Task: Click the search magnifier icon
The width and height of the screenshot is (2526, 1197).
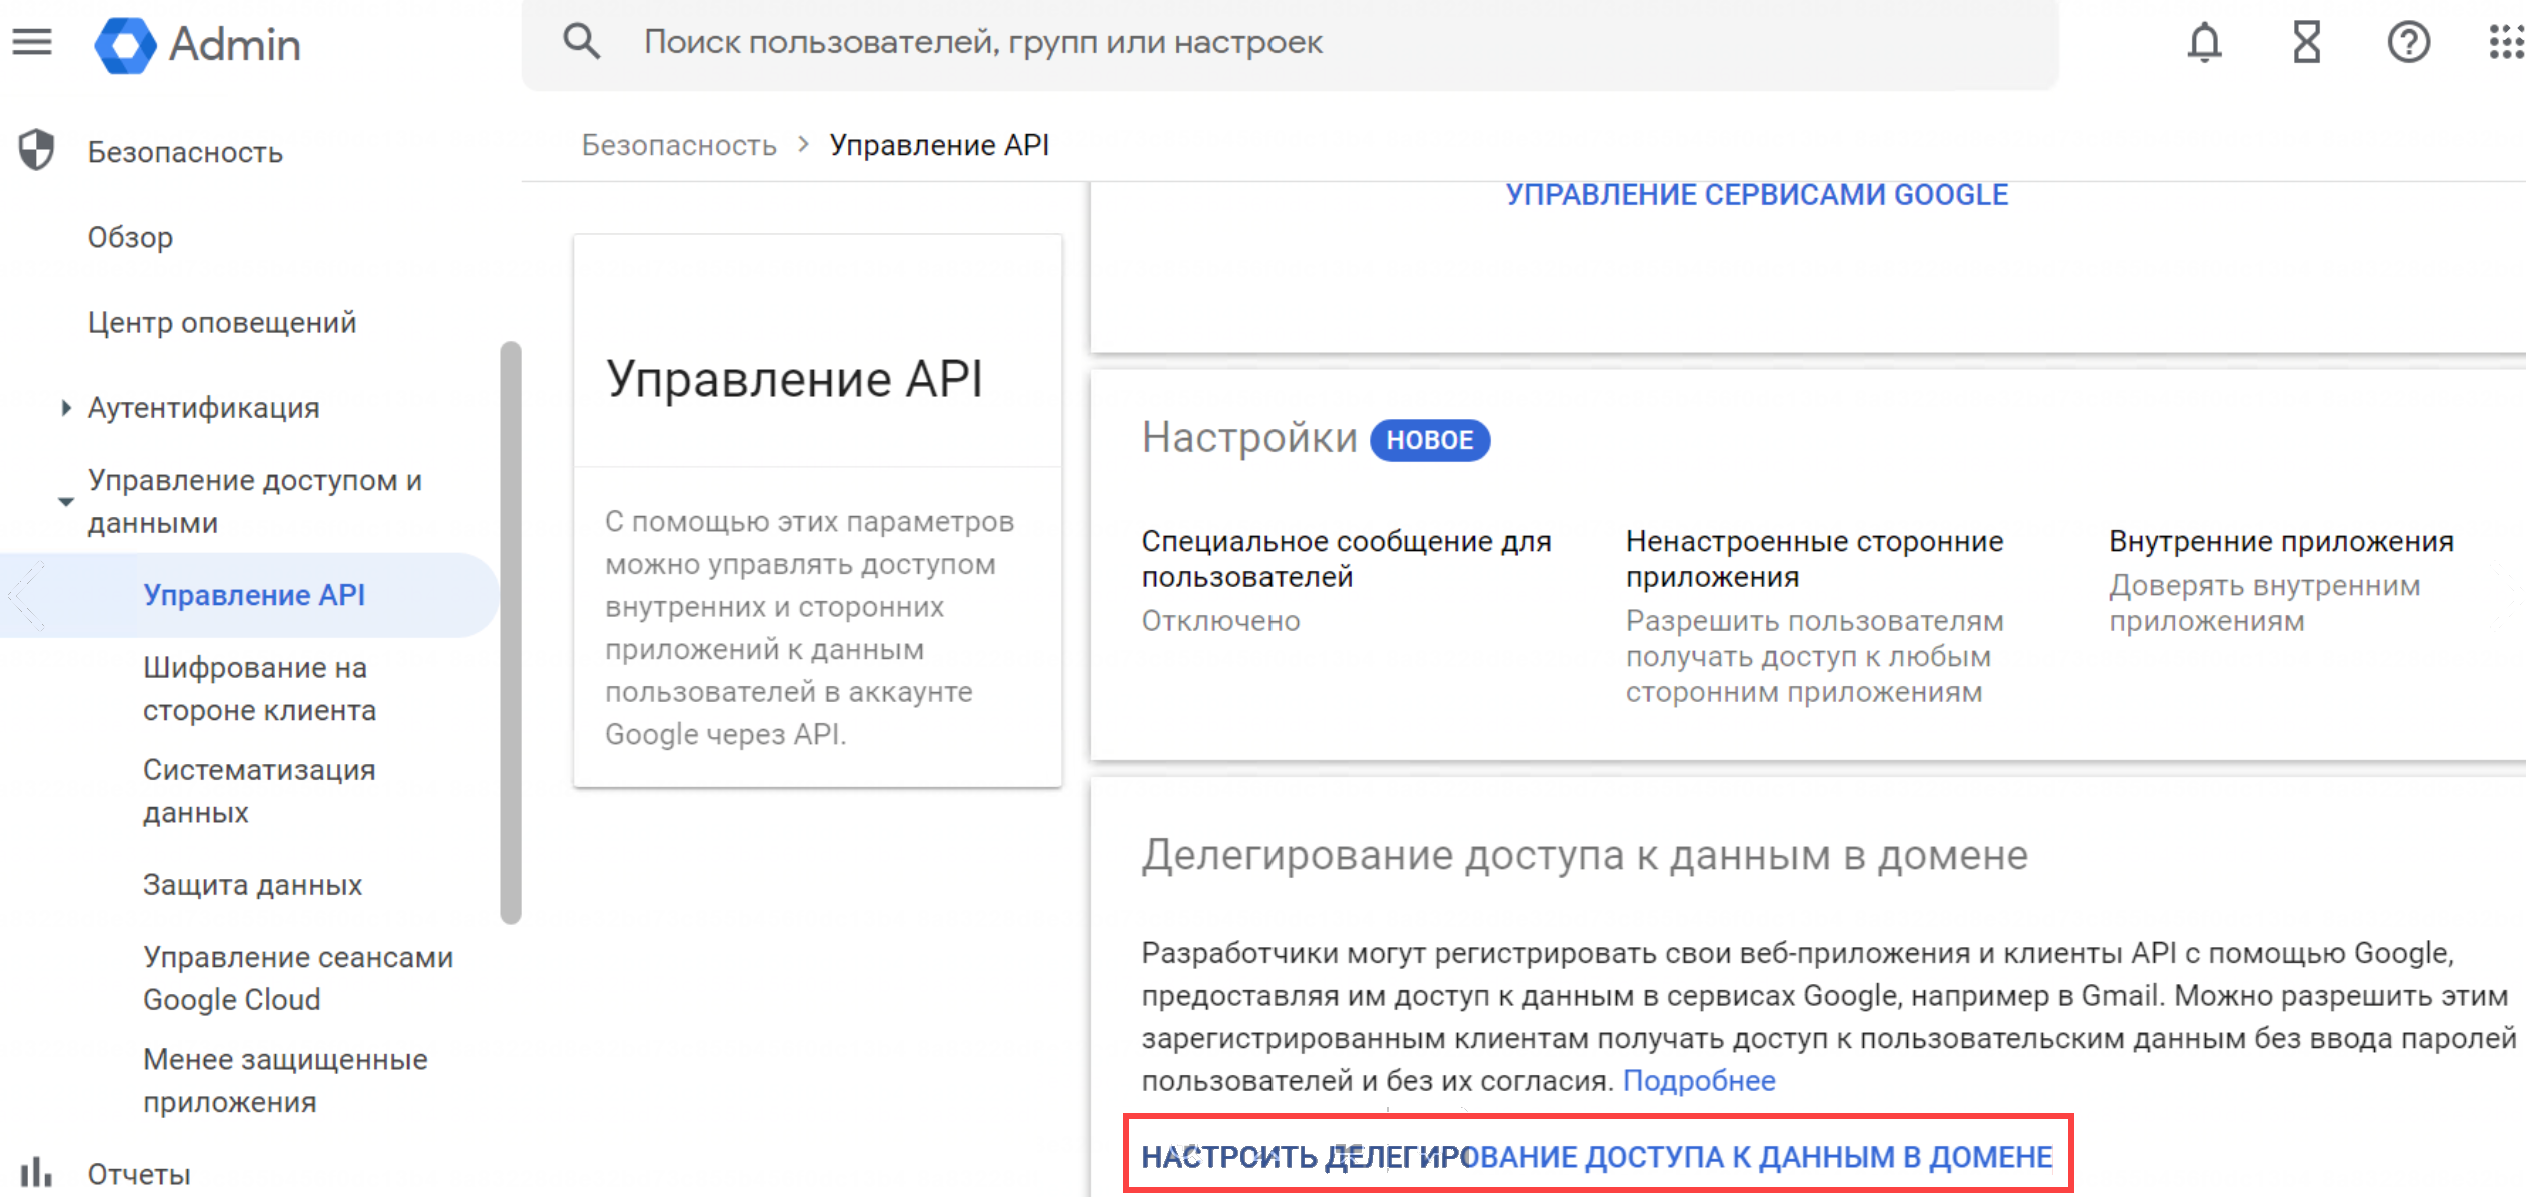Action: (581, 42)
